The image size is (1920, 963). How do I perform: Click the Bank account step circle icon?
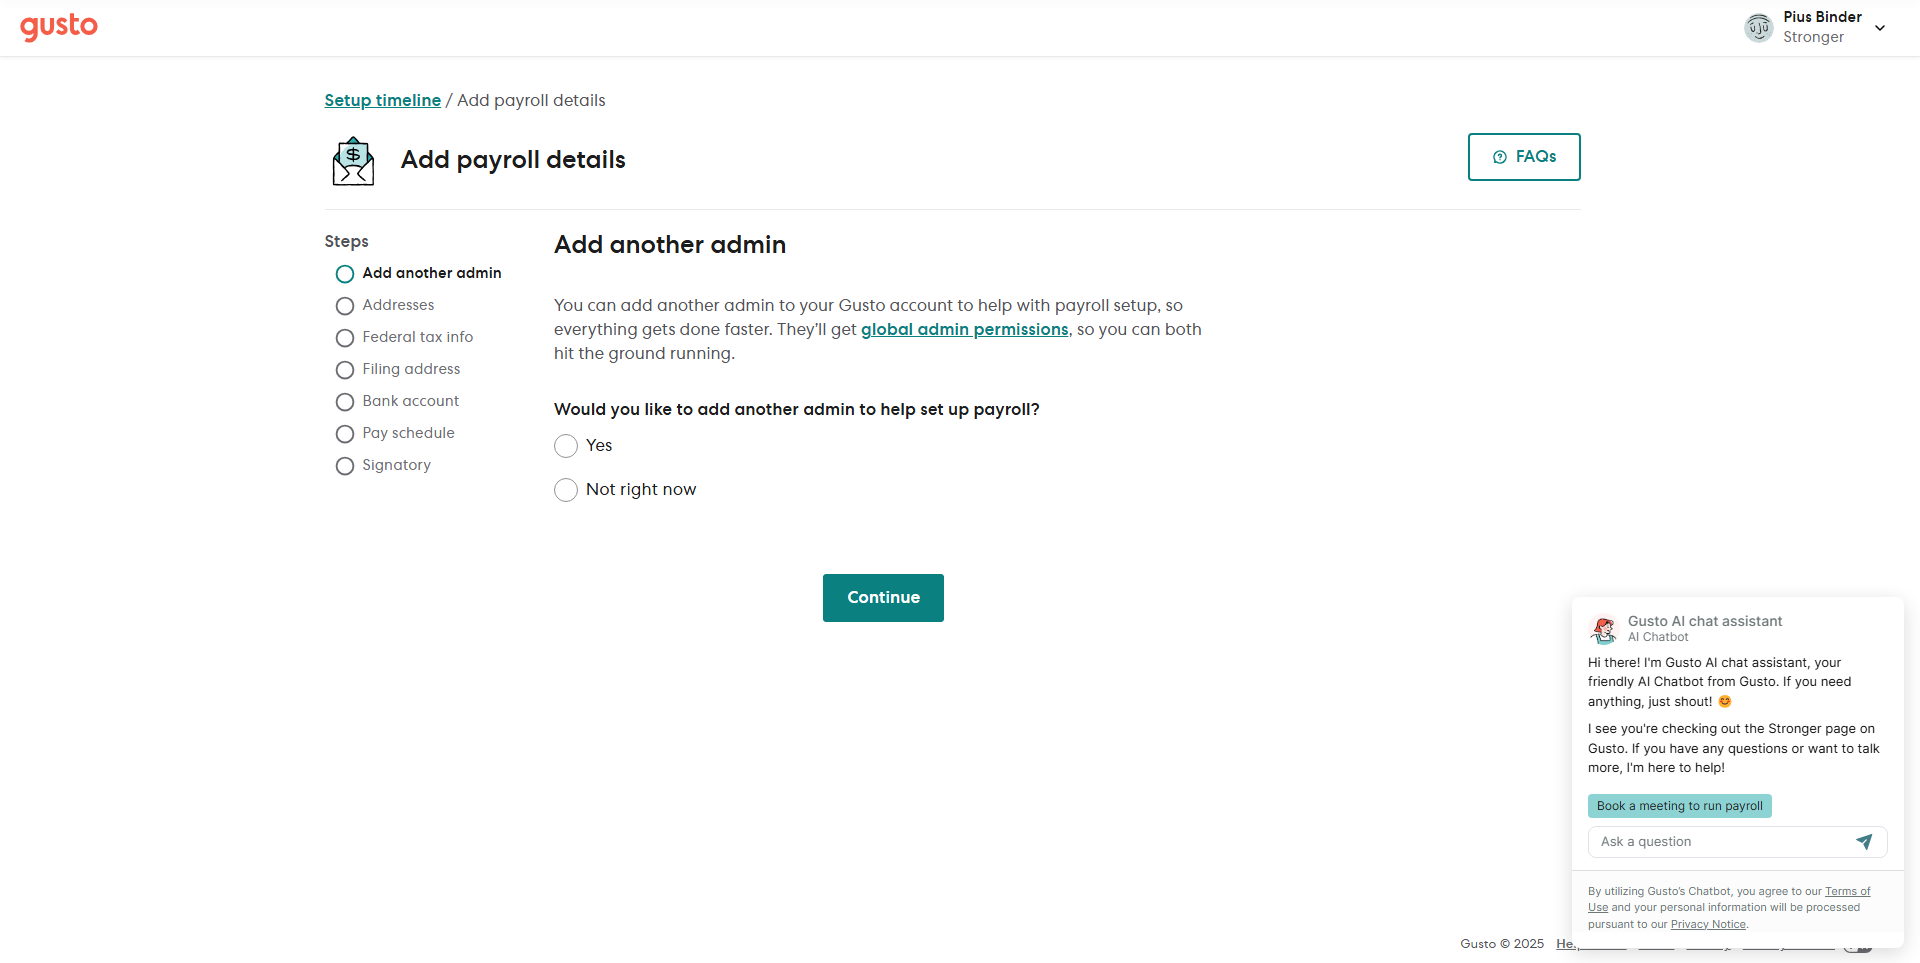tap(345, 402)
